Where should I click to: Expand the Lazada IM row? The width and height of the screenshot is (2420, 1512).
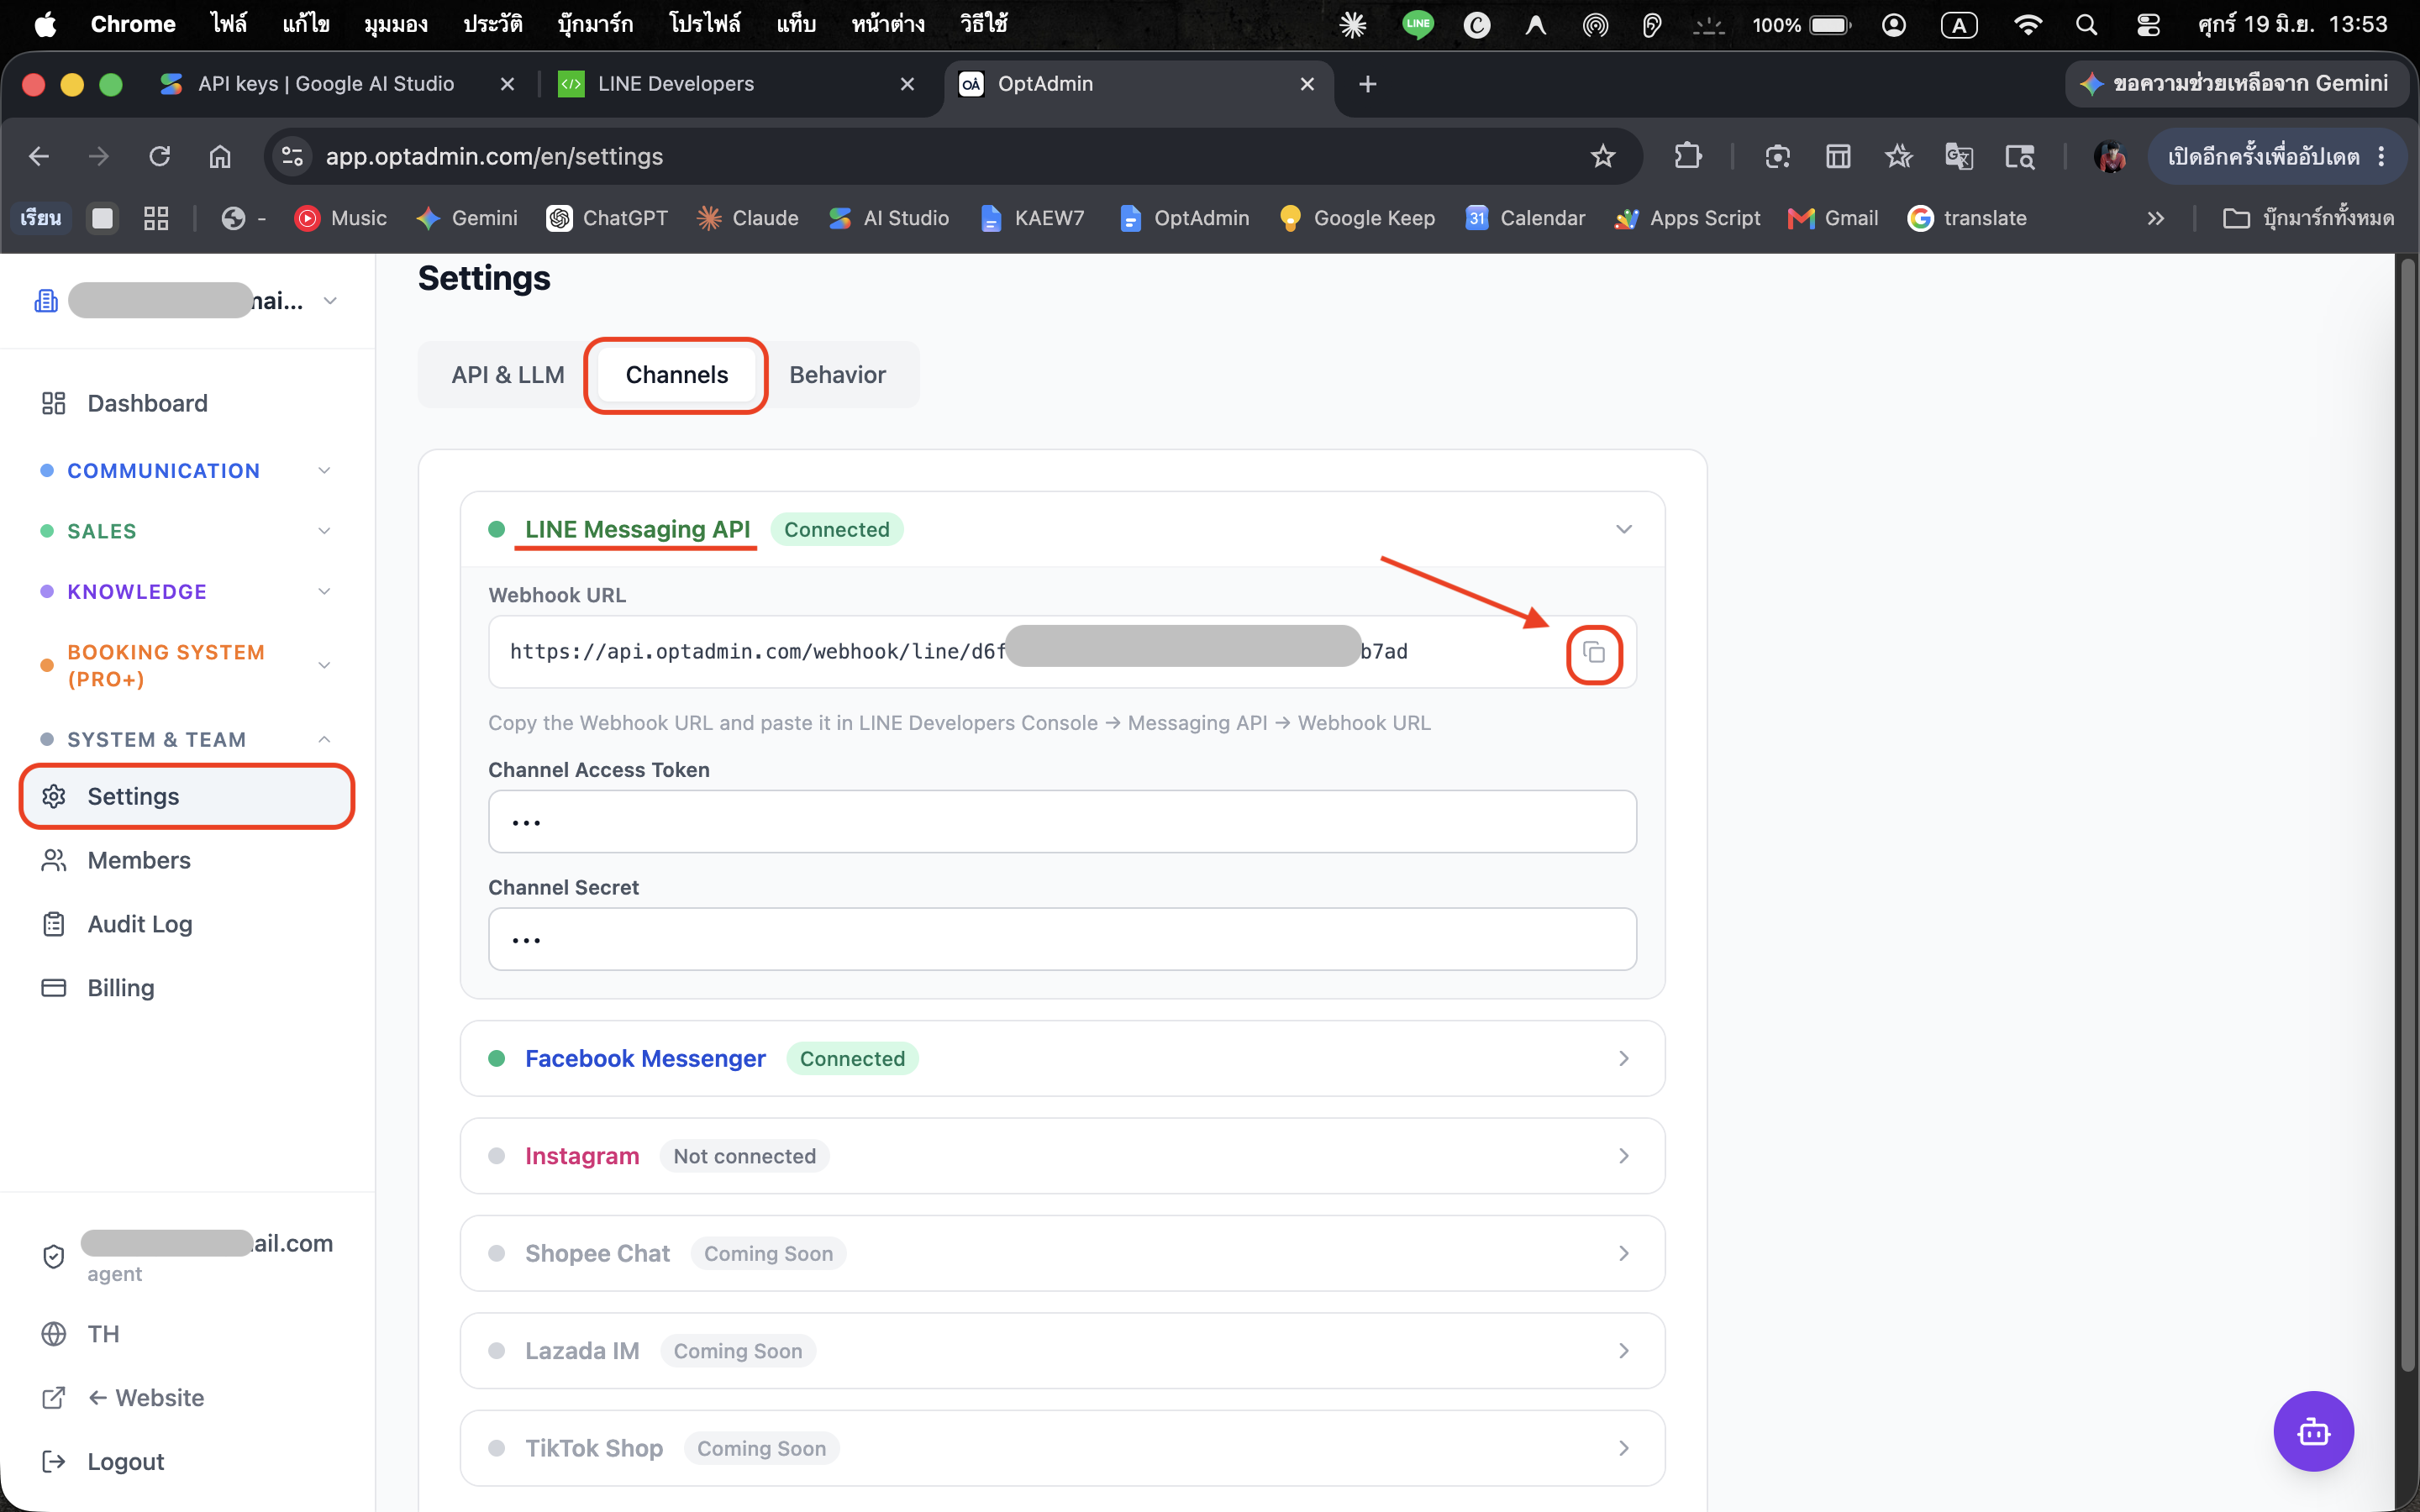click(x=1062, y=1351)
